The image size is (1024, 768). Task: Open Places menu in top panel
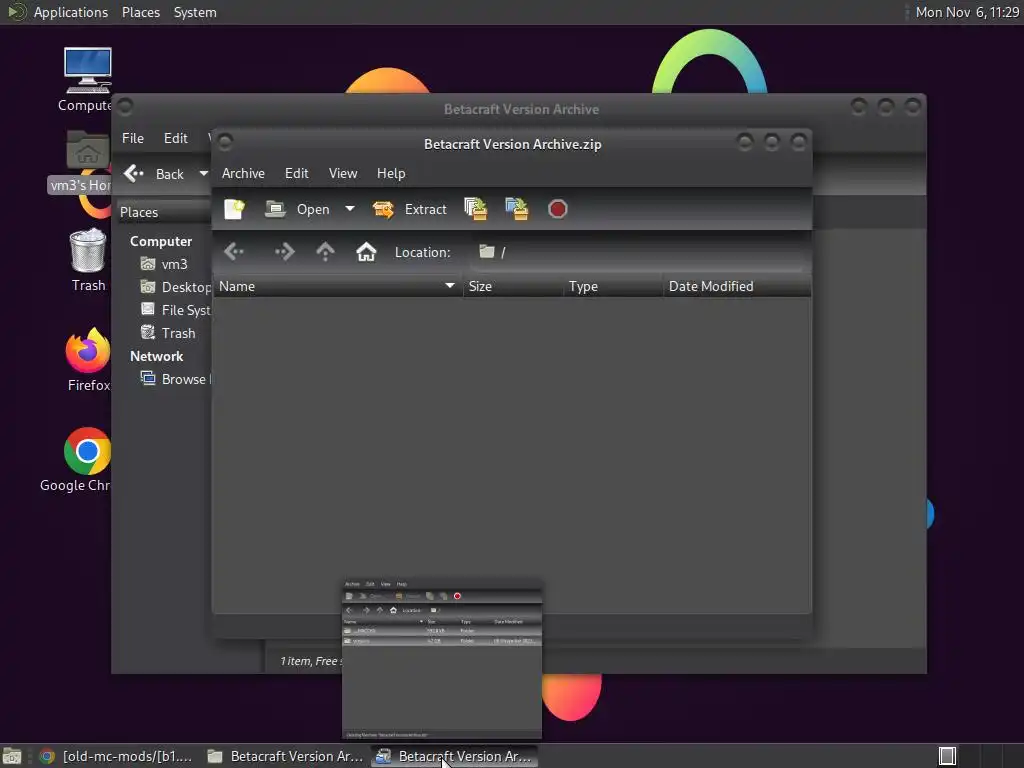(x=140, y=12)
